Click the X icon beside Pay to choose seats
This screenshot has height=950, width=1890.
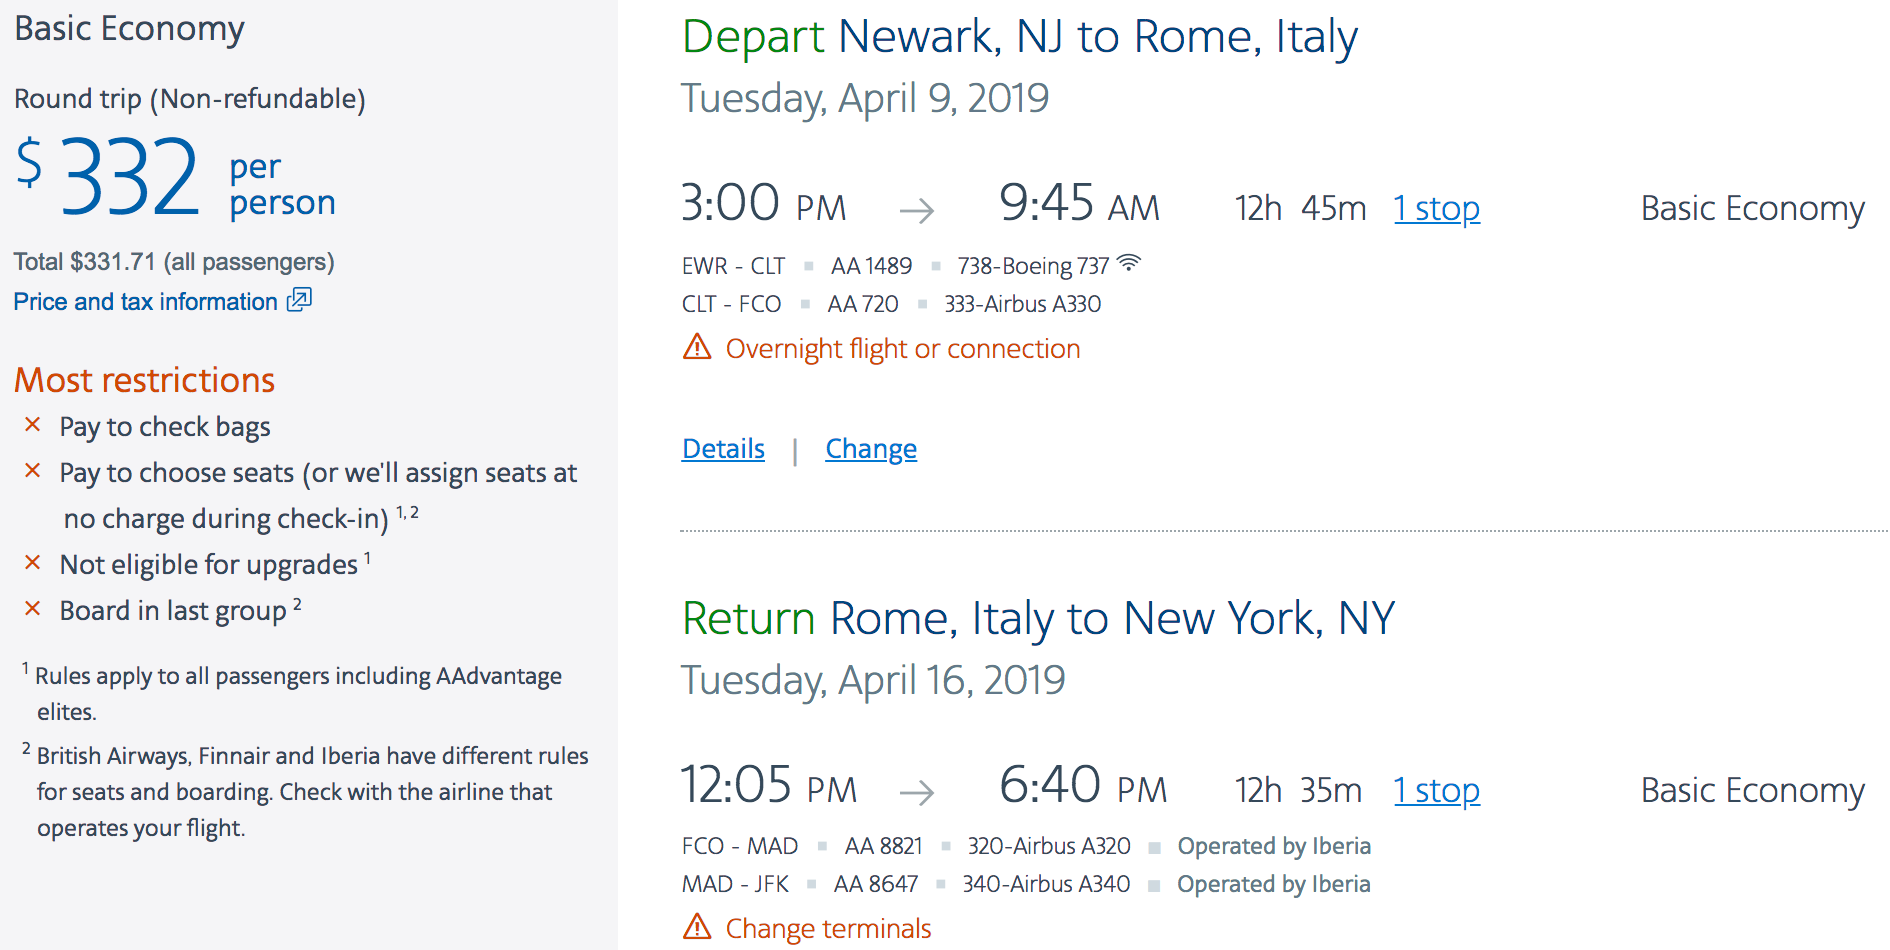coord(33,471)
